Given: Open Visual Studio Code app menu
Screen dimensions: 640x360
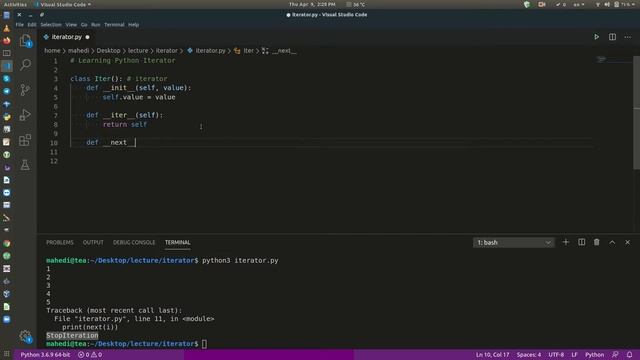Looking at the screenshot, I should [x=63, y=4].
